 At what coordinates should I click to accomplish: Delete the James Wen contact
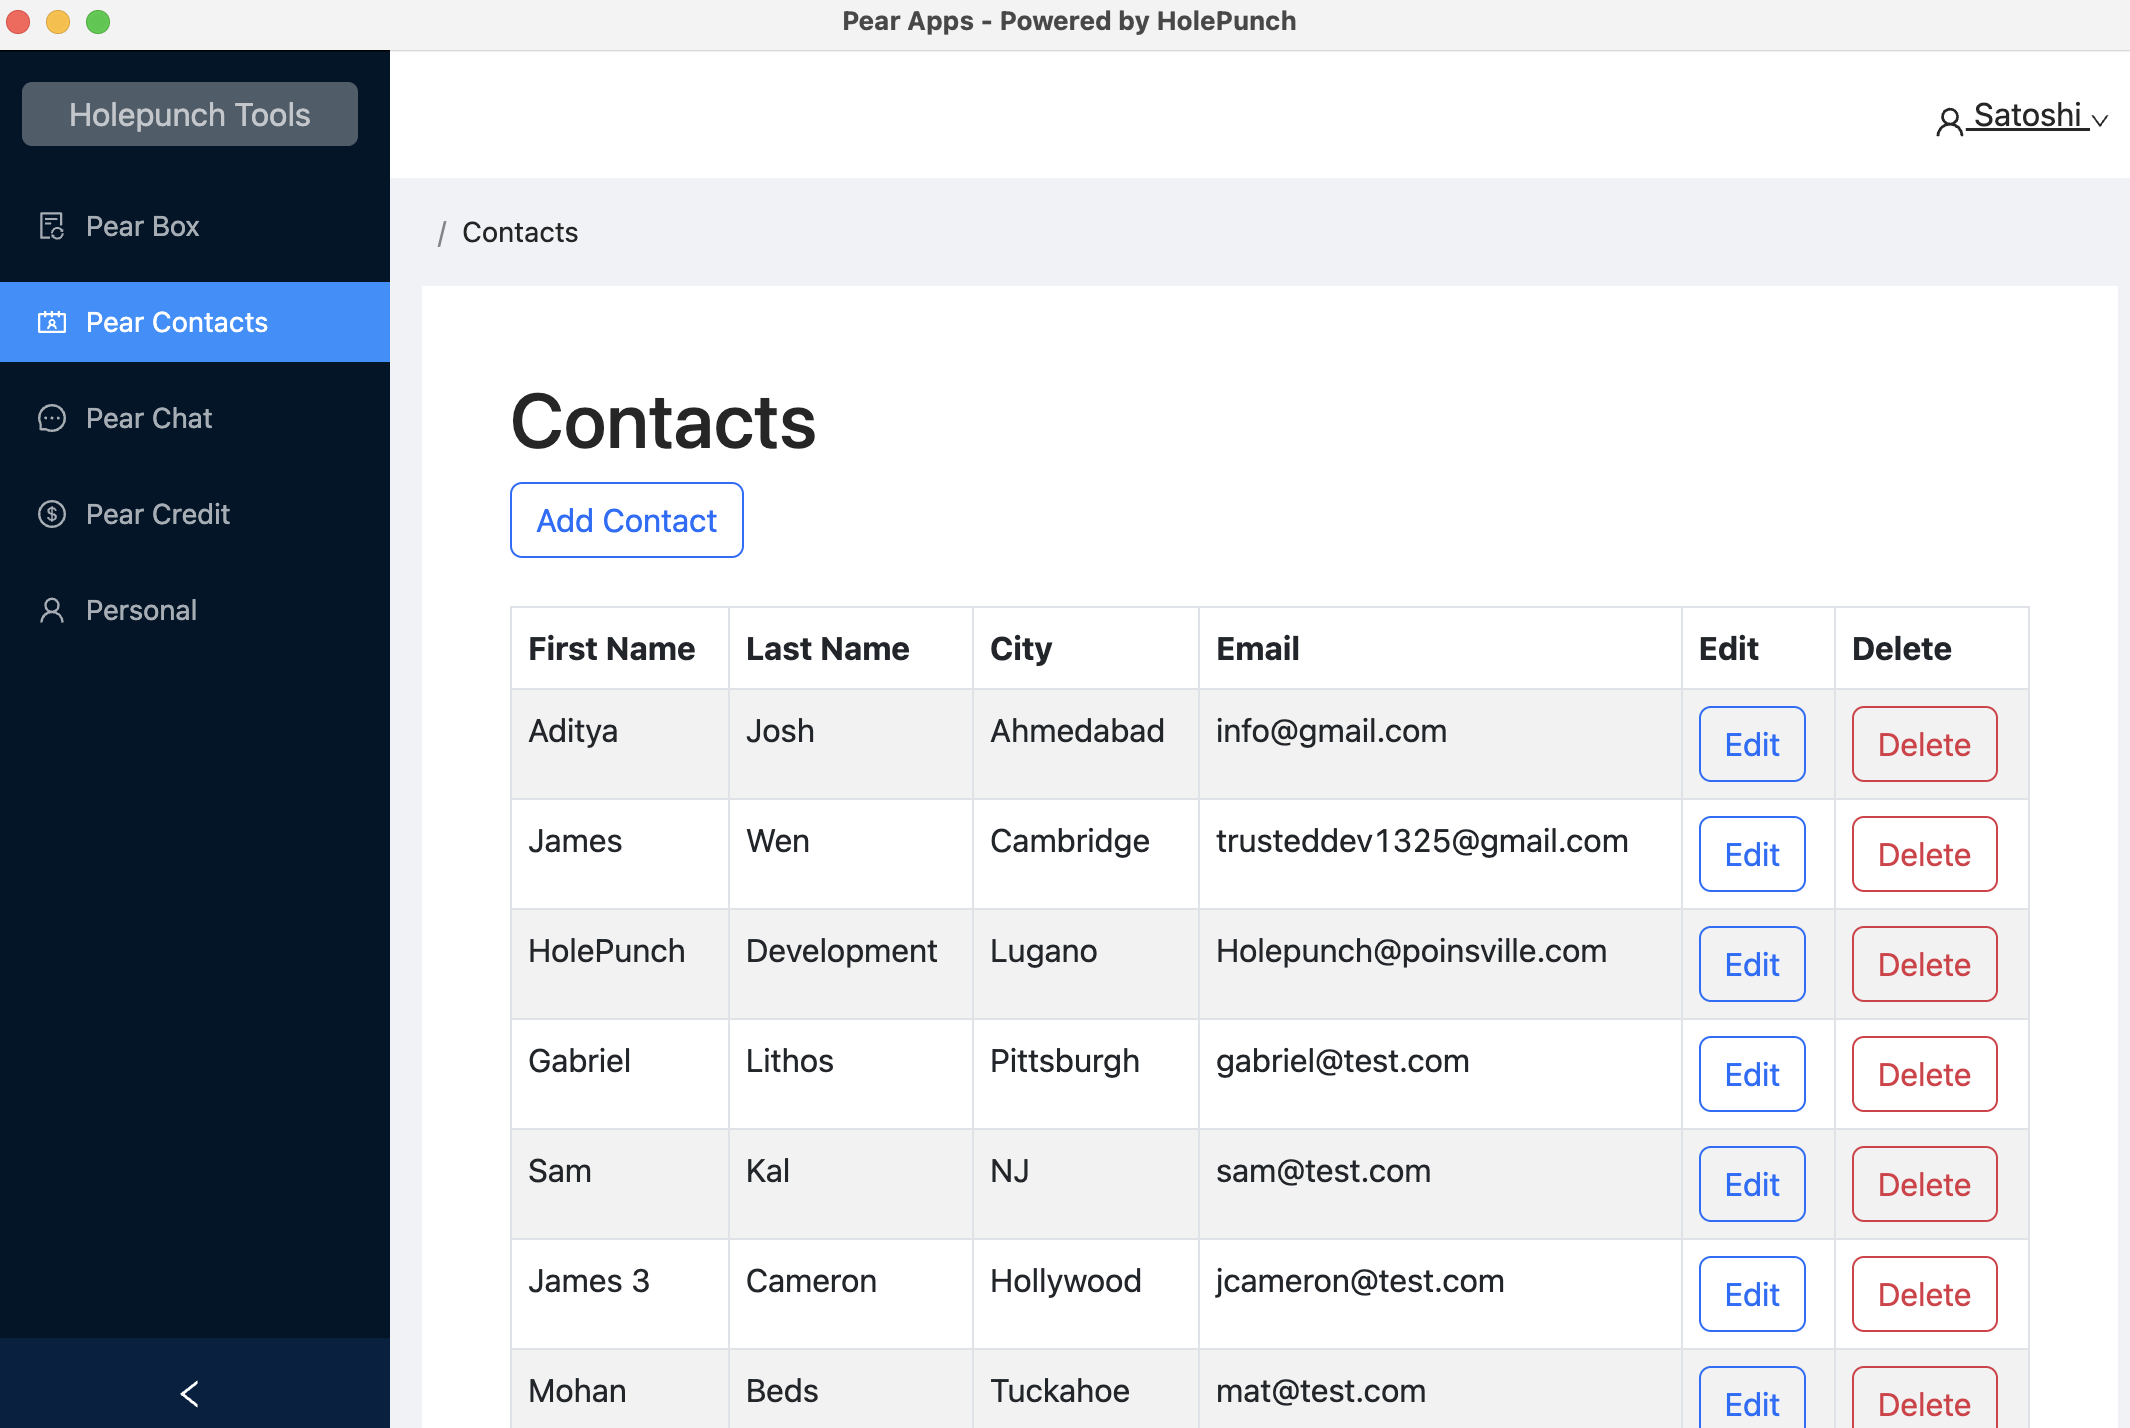[1924, 854]
